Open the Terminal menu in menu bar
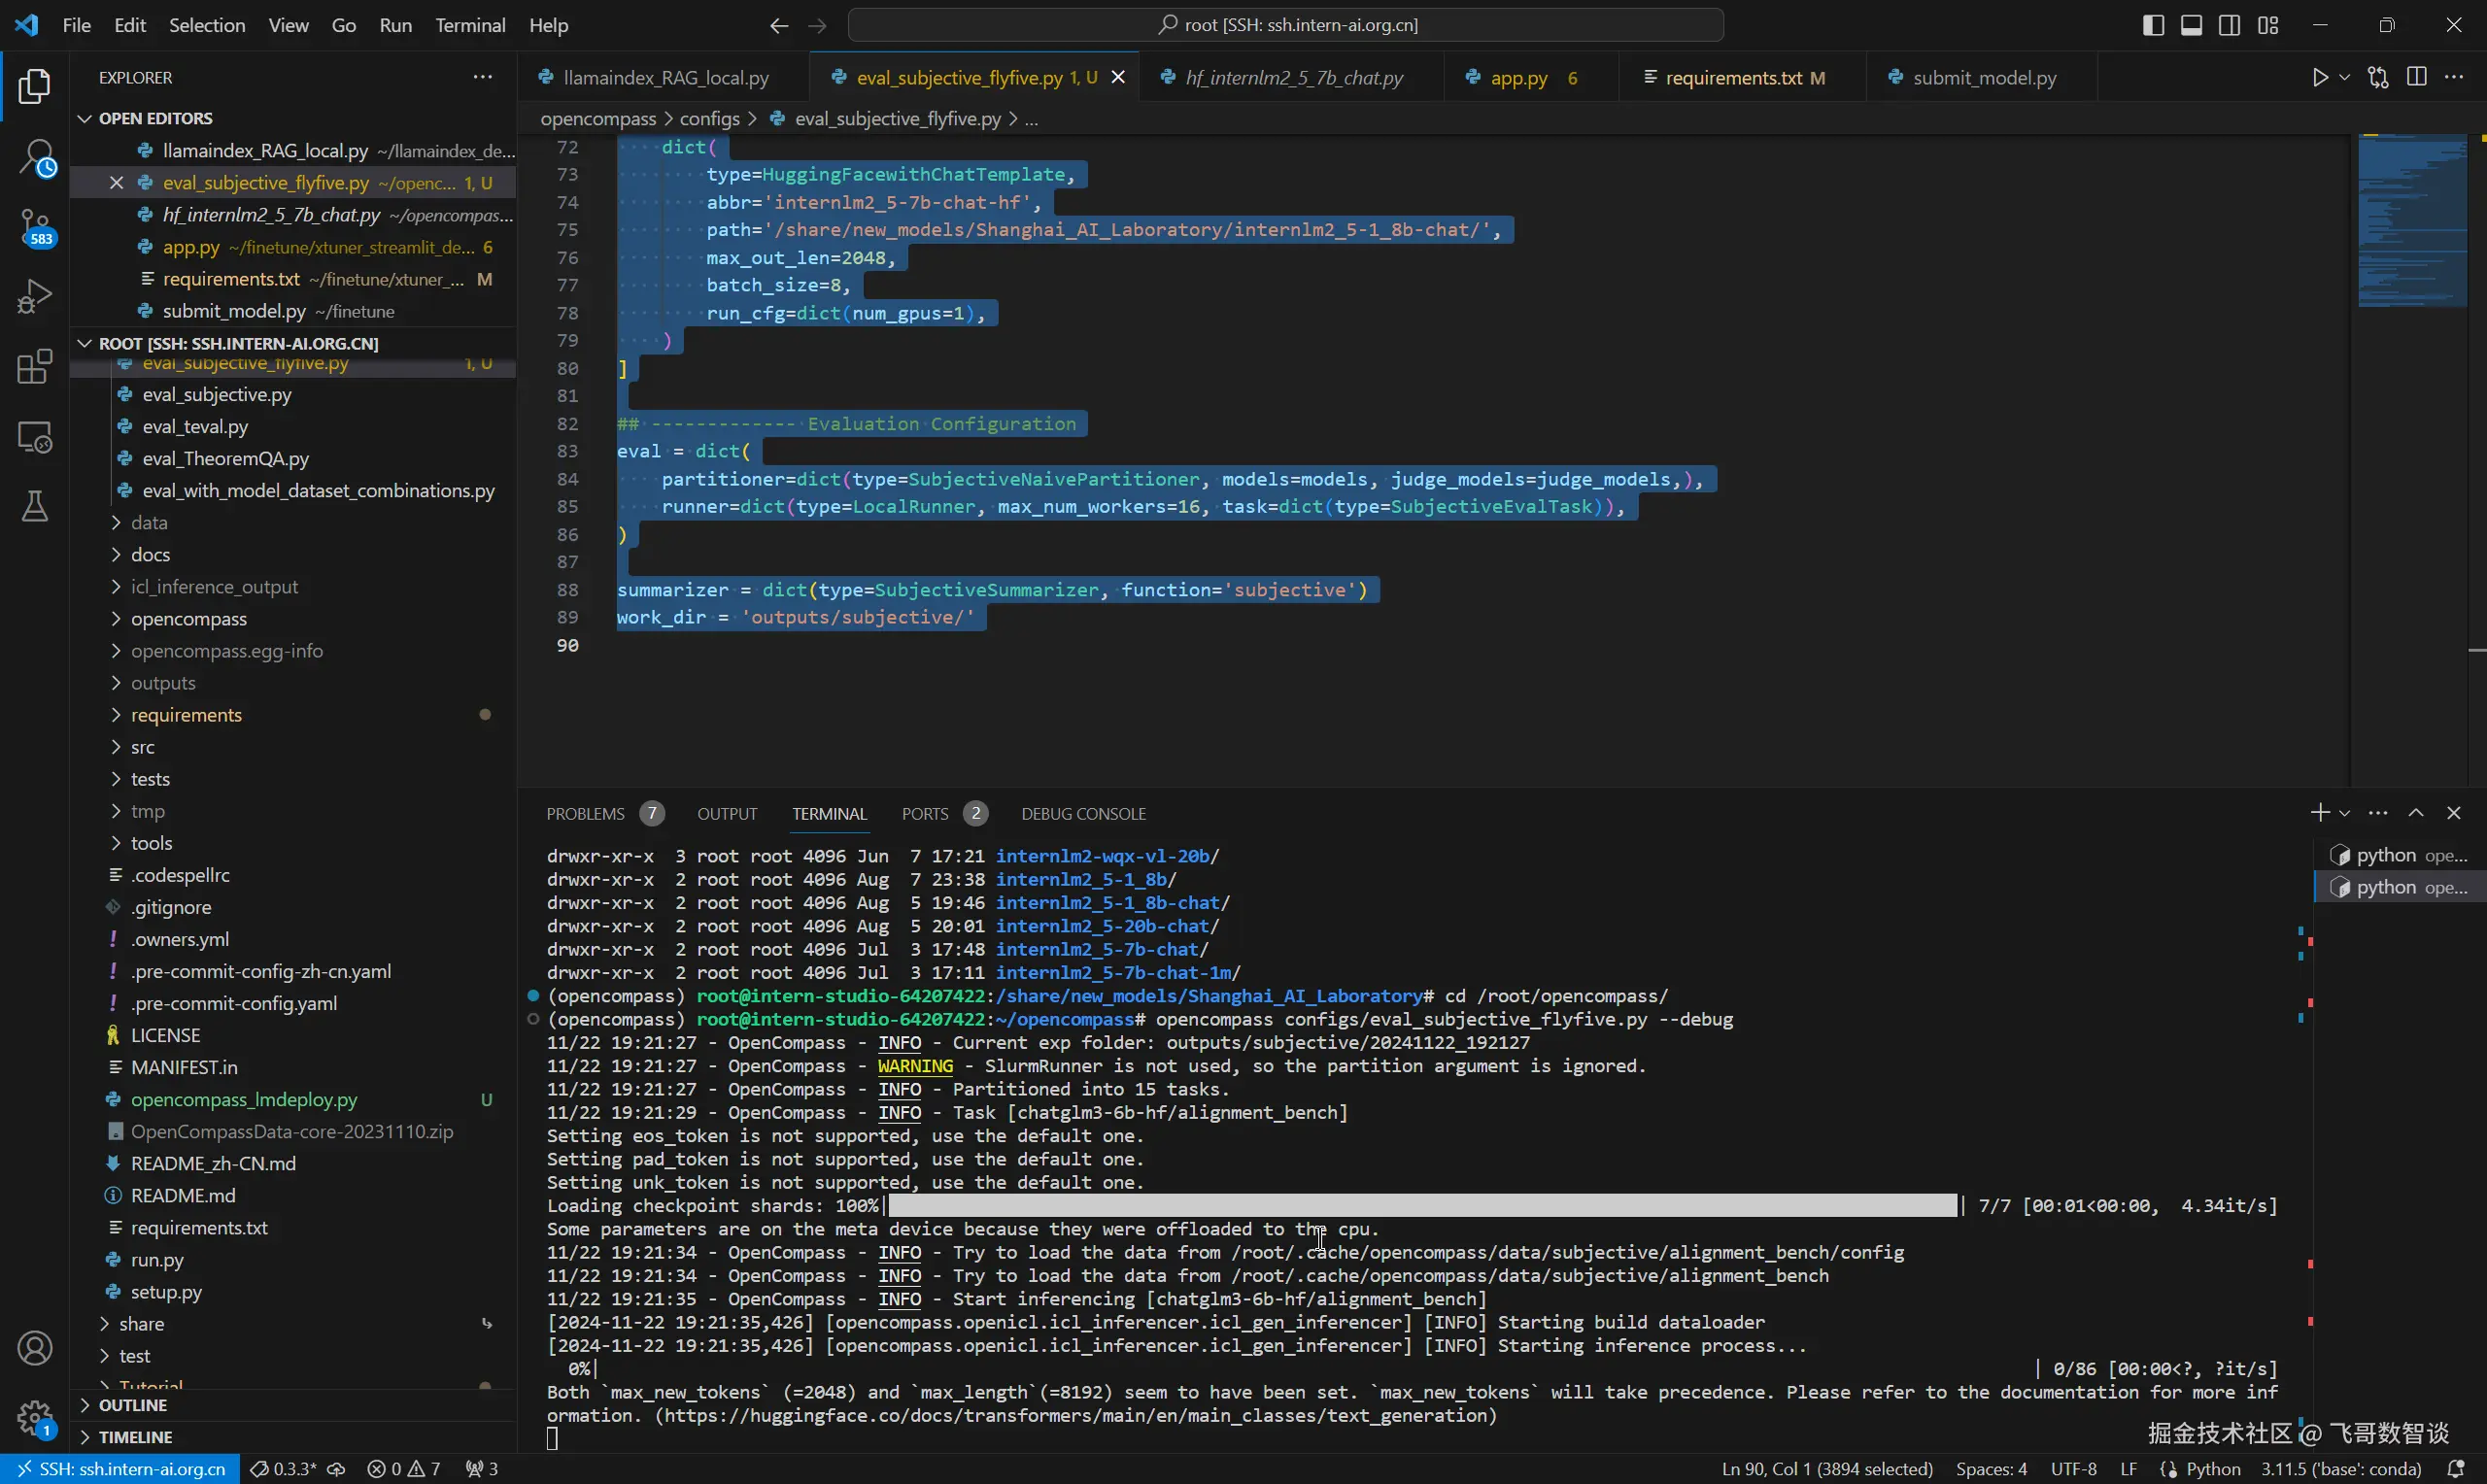2487x1484 pixels. 469,25
